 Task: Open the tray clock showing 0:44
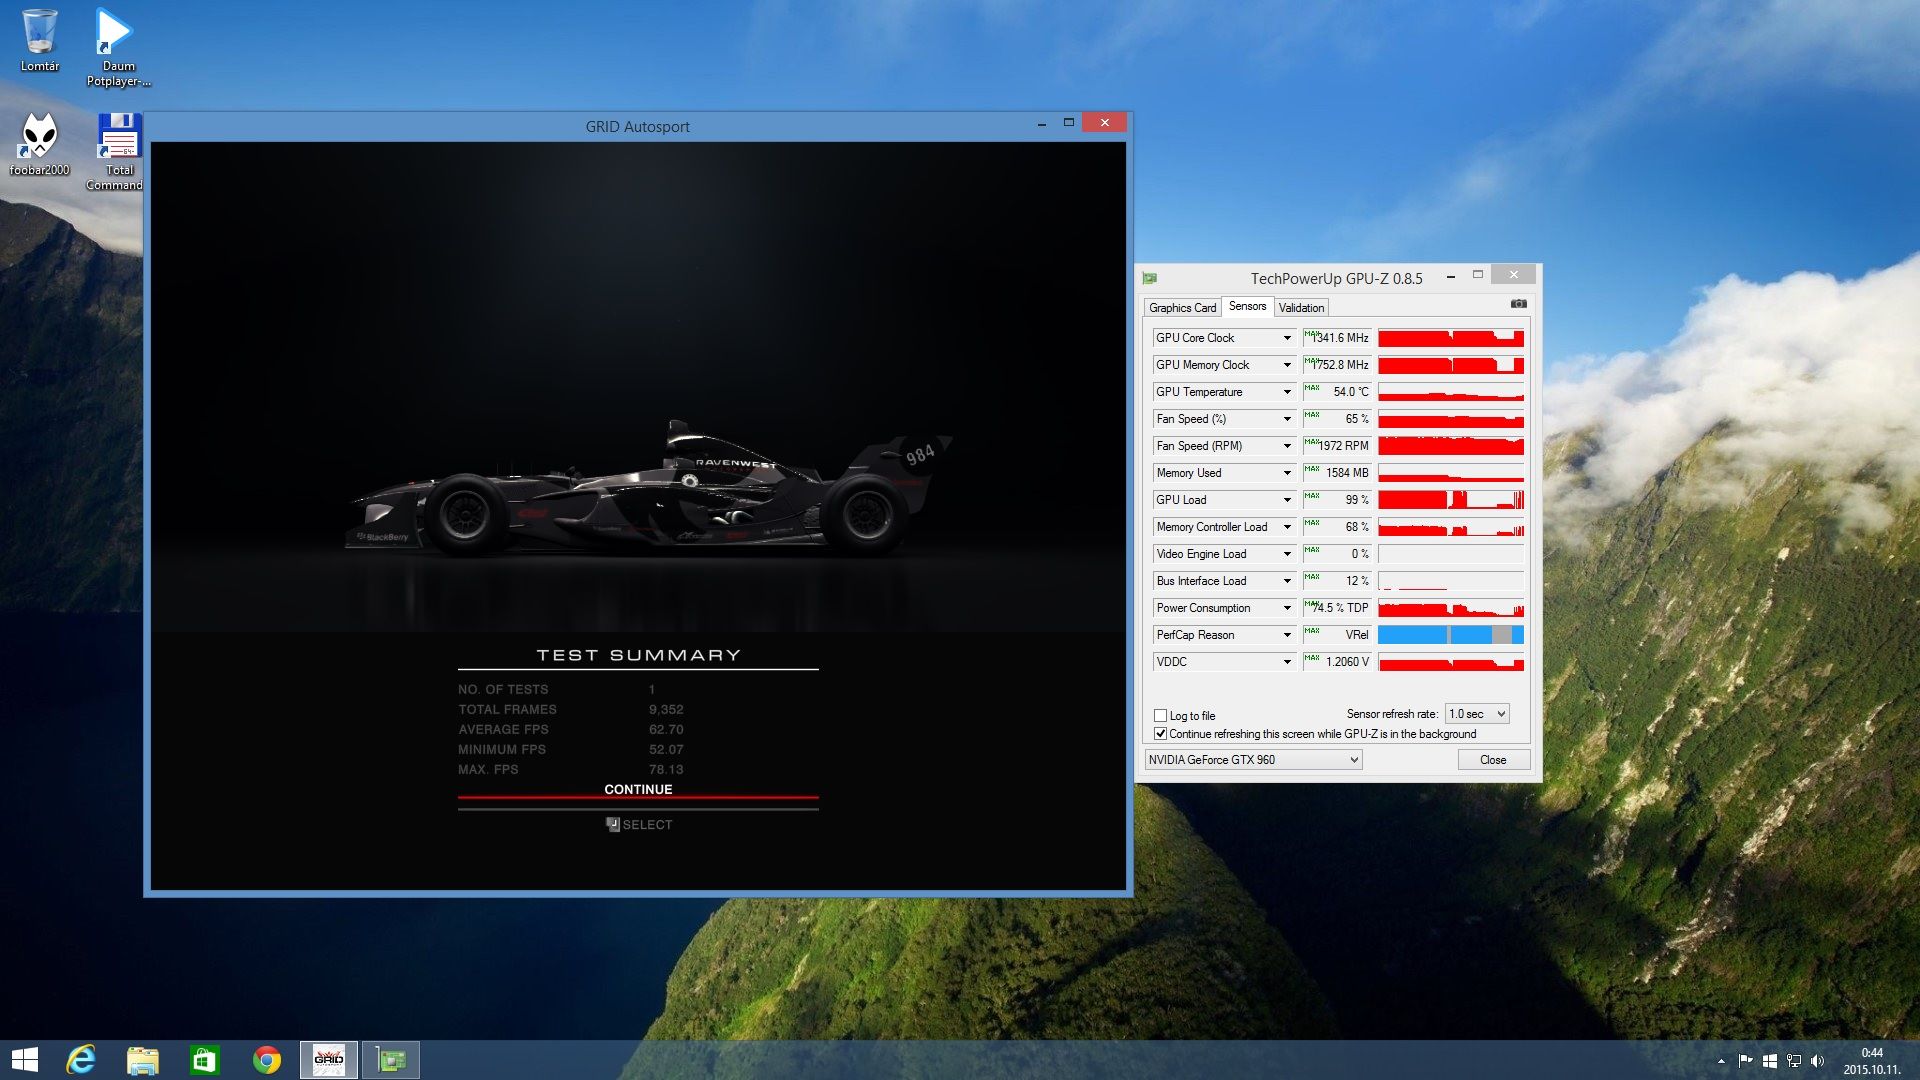[x=1872, y=1061]
